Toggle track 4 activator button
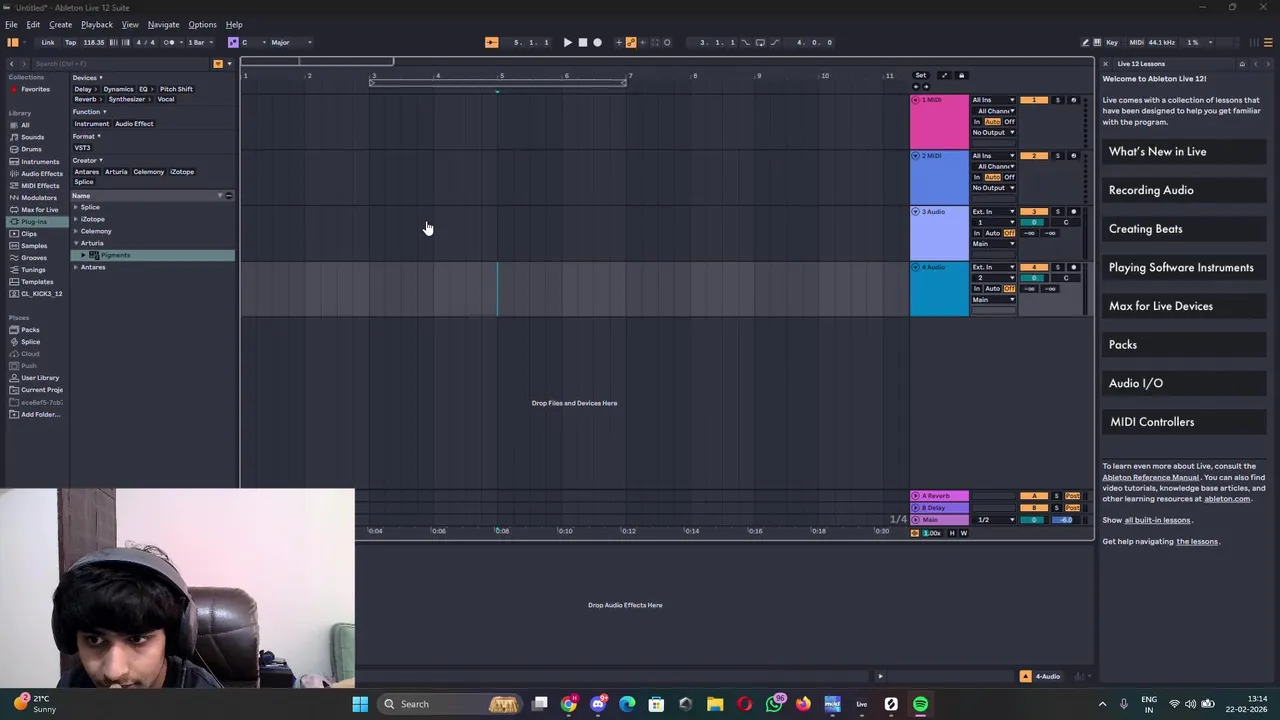This screenshot has width=1280, height=720. tap(1034, 267)
